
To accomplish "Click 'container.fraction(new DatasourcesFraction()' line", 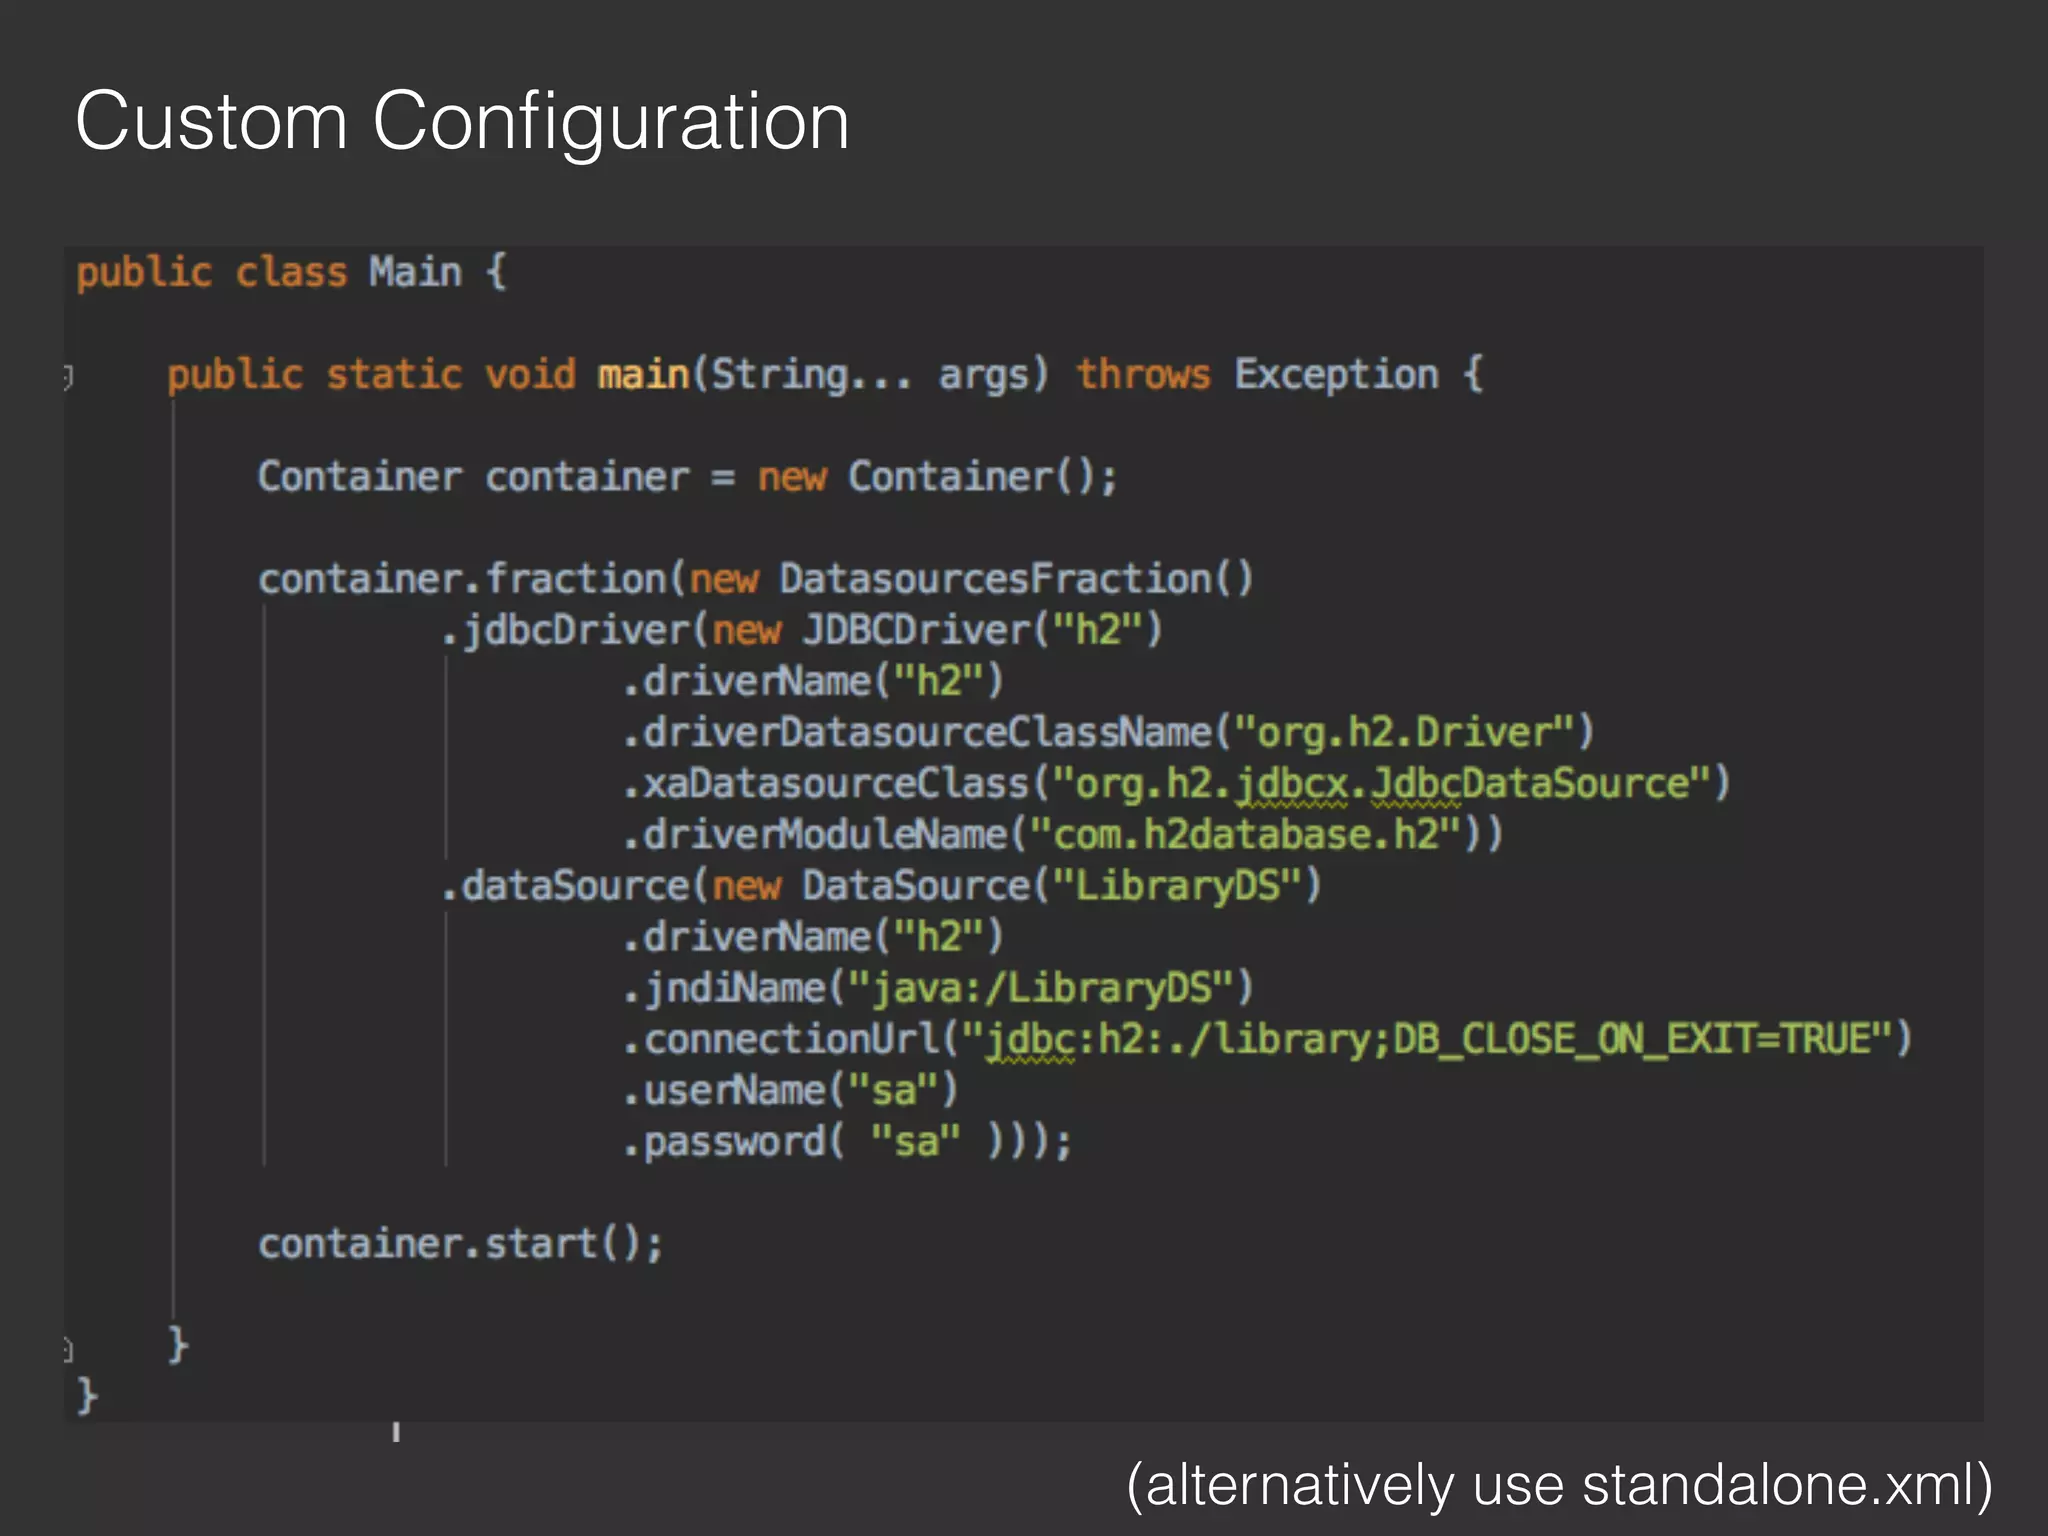I will (x=755, y=579).
